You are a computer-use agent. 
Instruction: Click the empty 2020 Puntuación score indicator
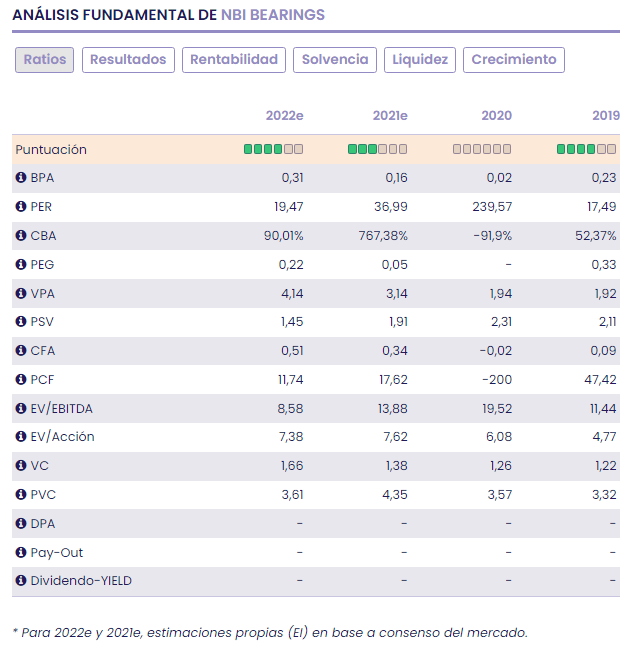(x=482, y=149)
